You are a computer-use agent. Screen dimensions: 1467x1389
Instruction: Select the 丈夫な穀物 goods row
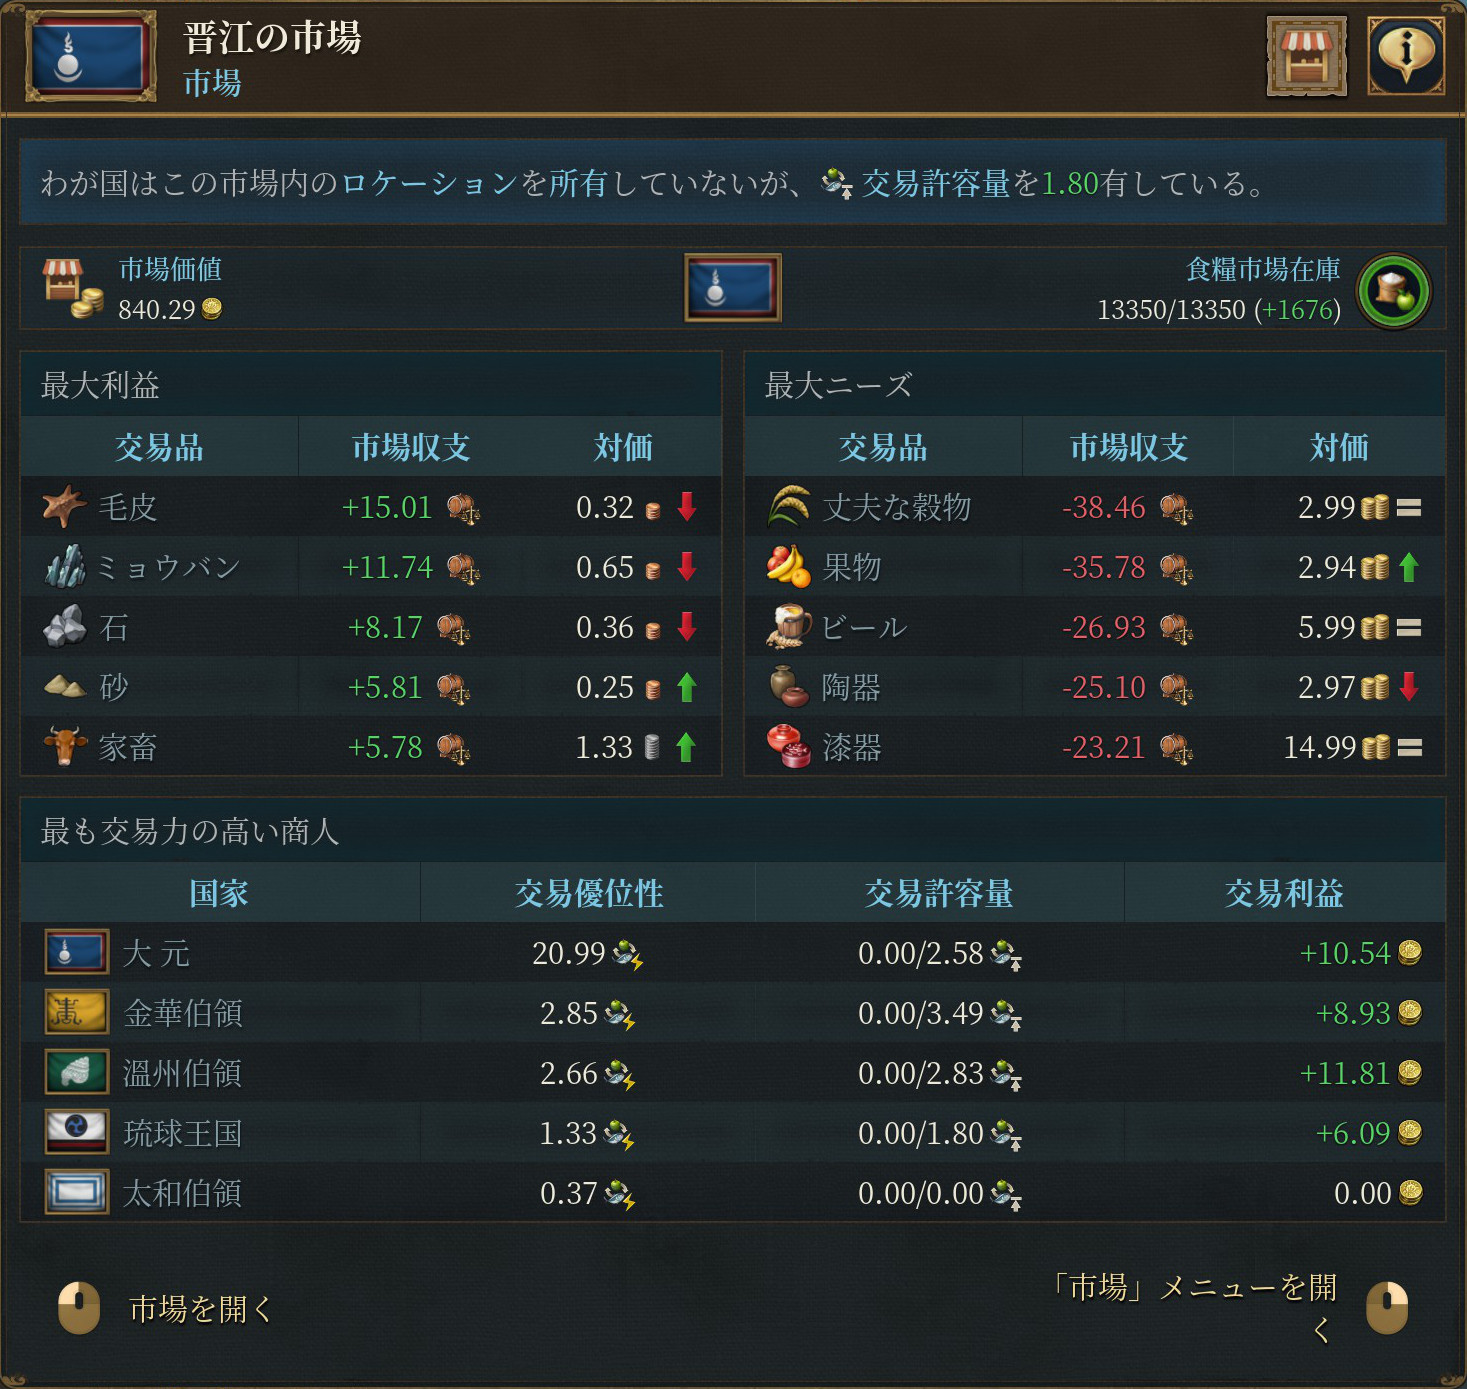[x=1095, y=507]
